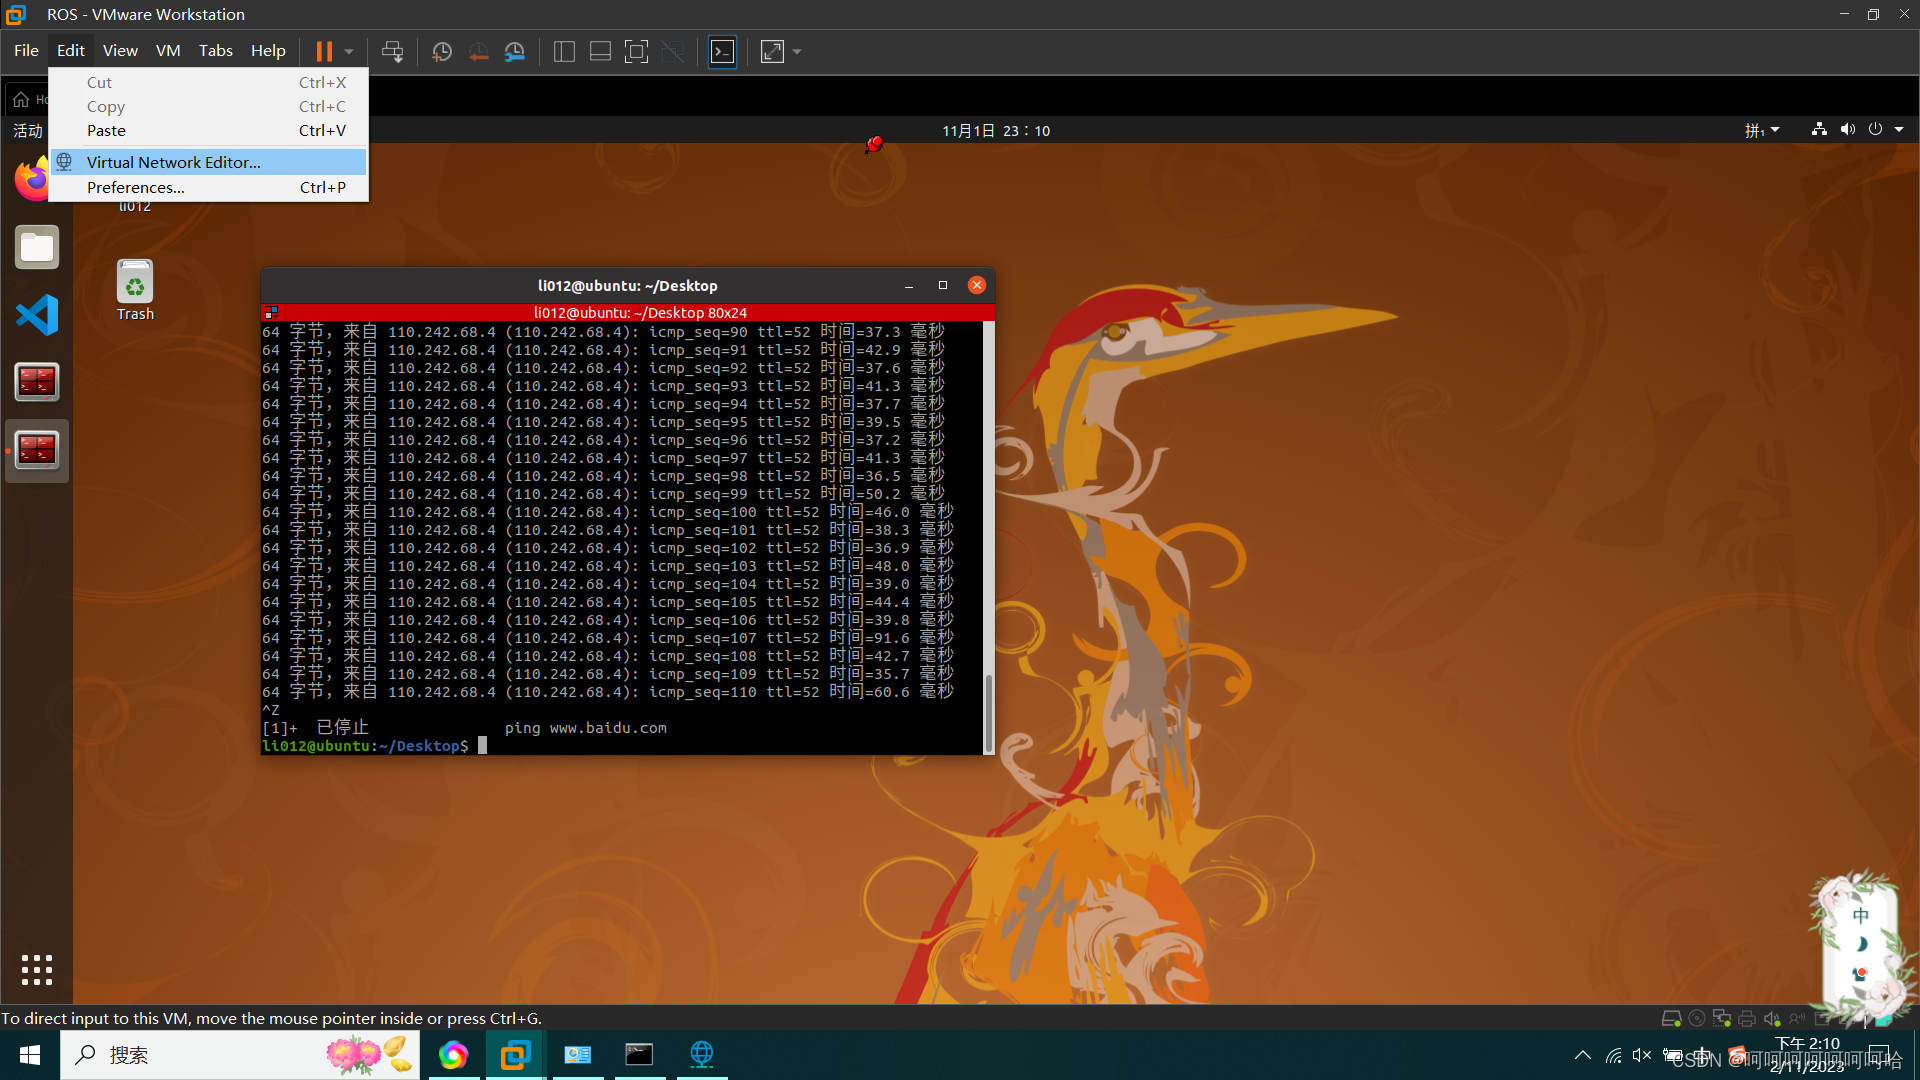The height and width of the screenshot is (1080, 1920).
Task: Select Virtual Network Editor menu item
Action: pyautogui.click(x=173, y=162)
